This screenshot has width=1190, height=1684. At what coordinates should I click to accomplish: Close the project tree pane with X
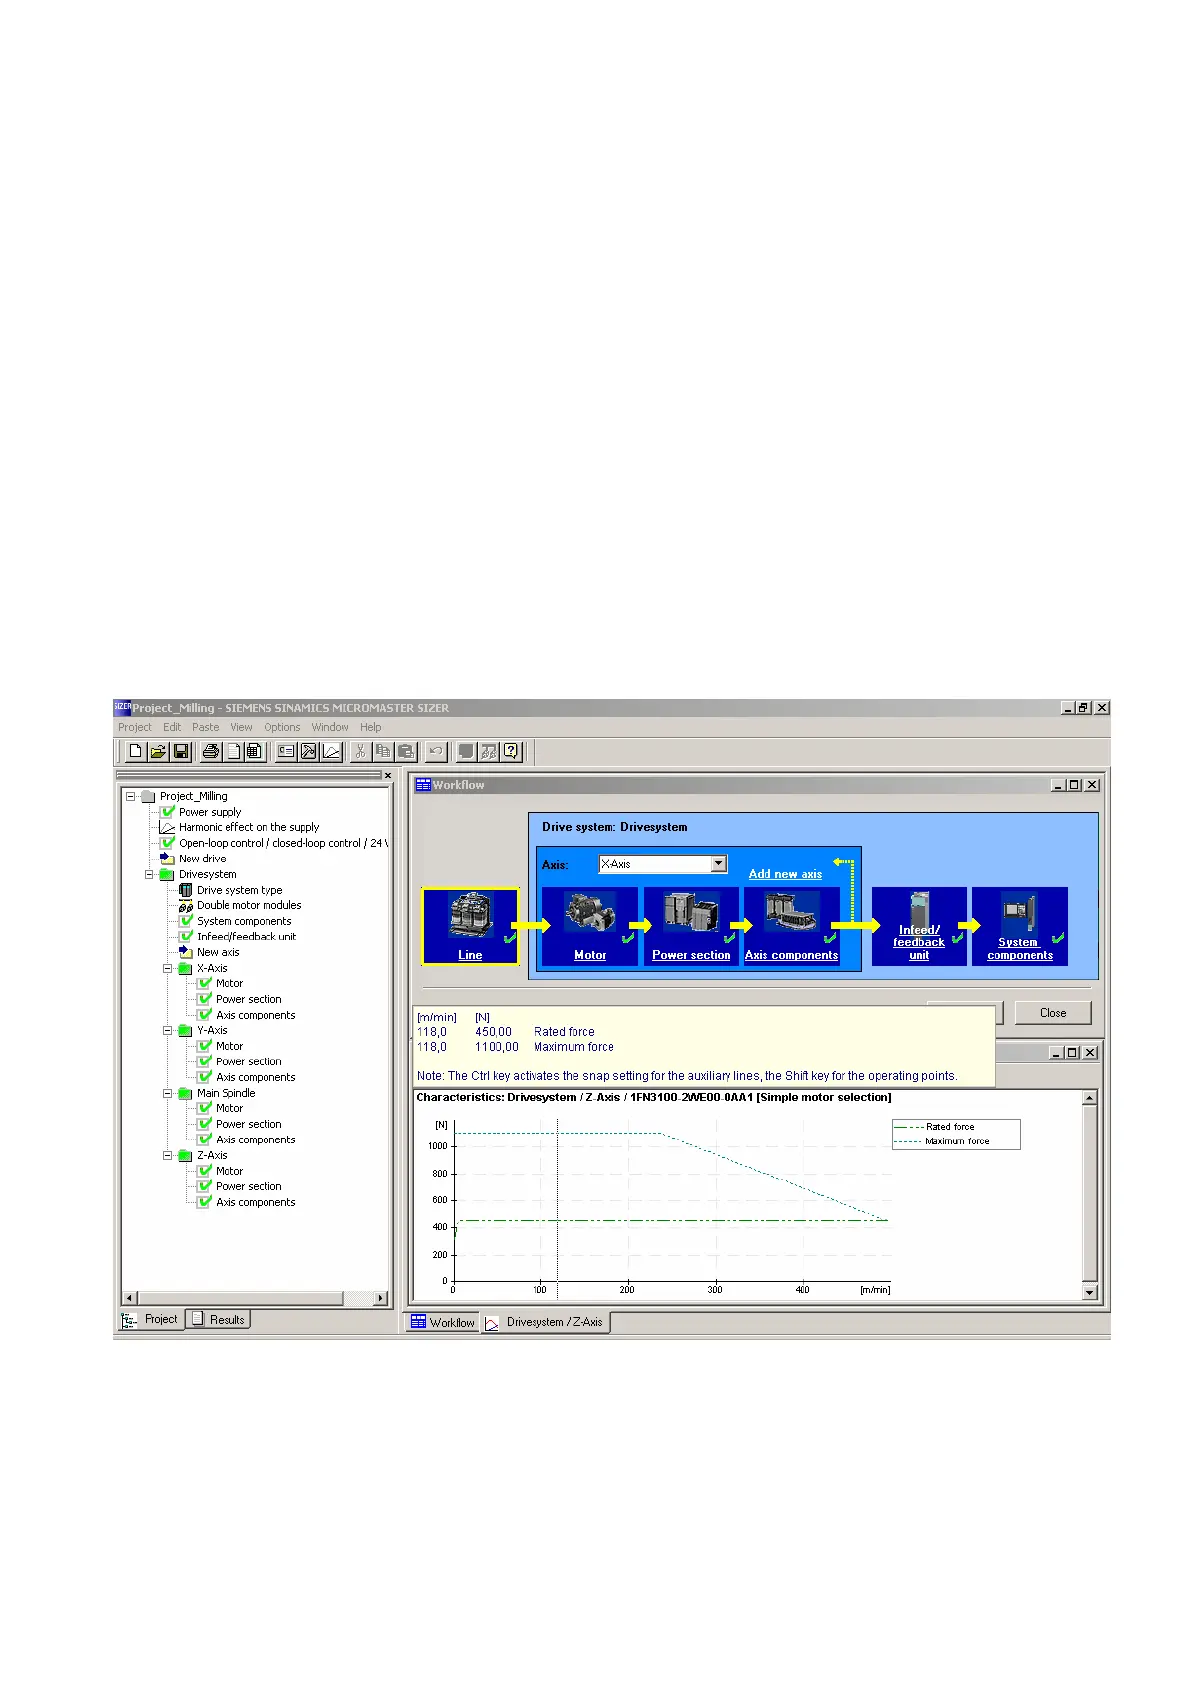pyautogui.click(x=388, y=775)
